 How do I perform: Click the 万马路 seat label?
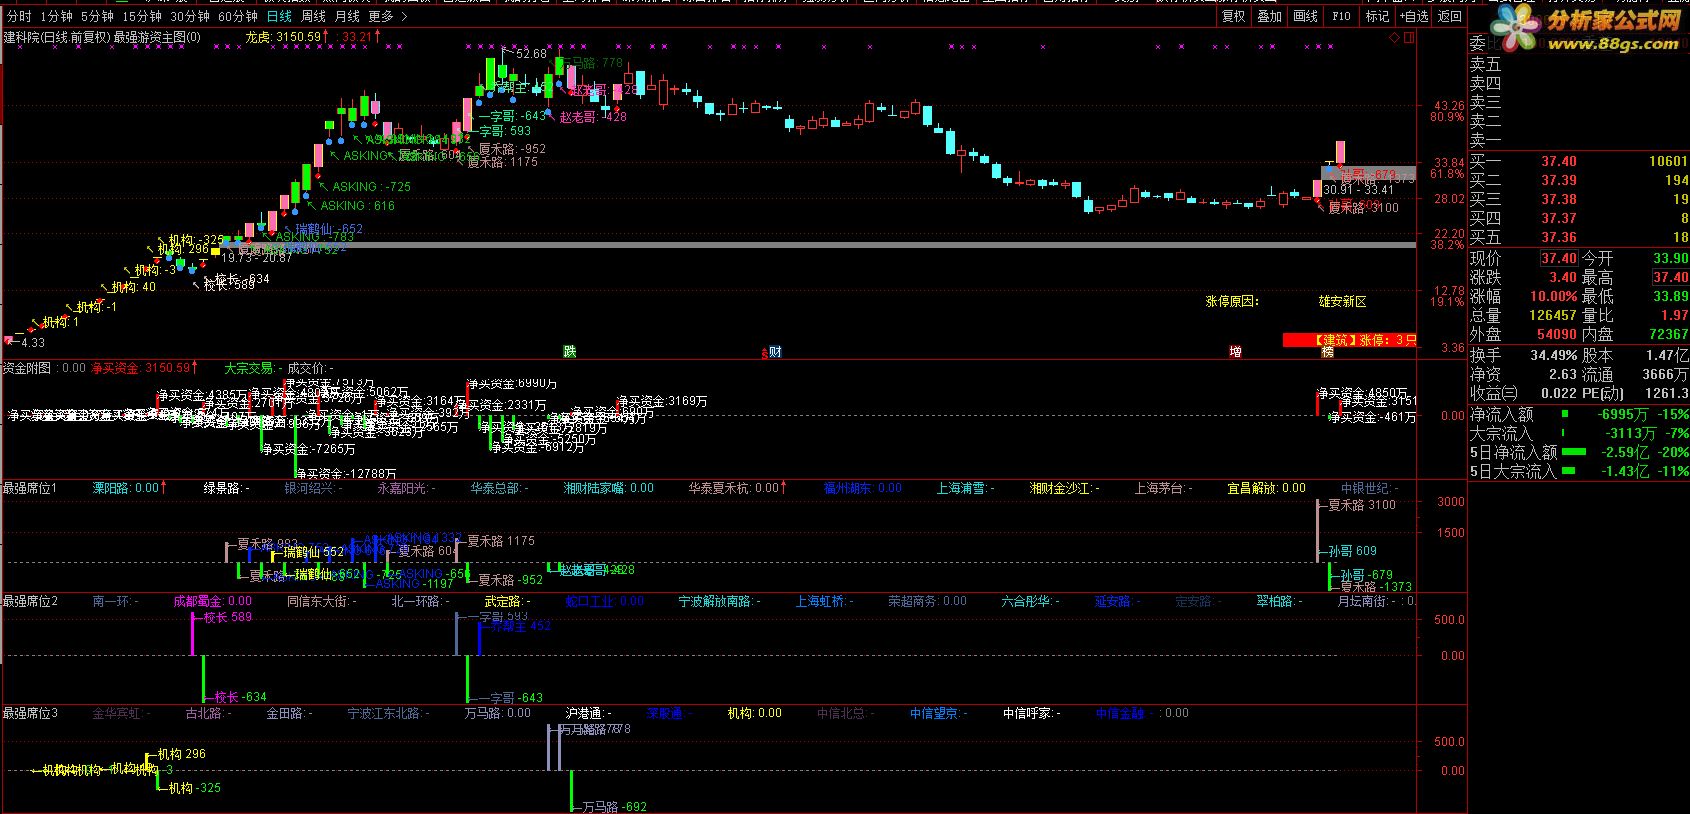[x=484, y=713]
